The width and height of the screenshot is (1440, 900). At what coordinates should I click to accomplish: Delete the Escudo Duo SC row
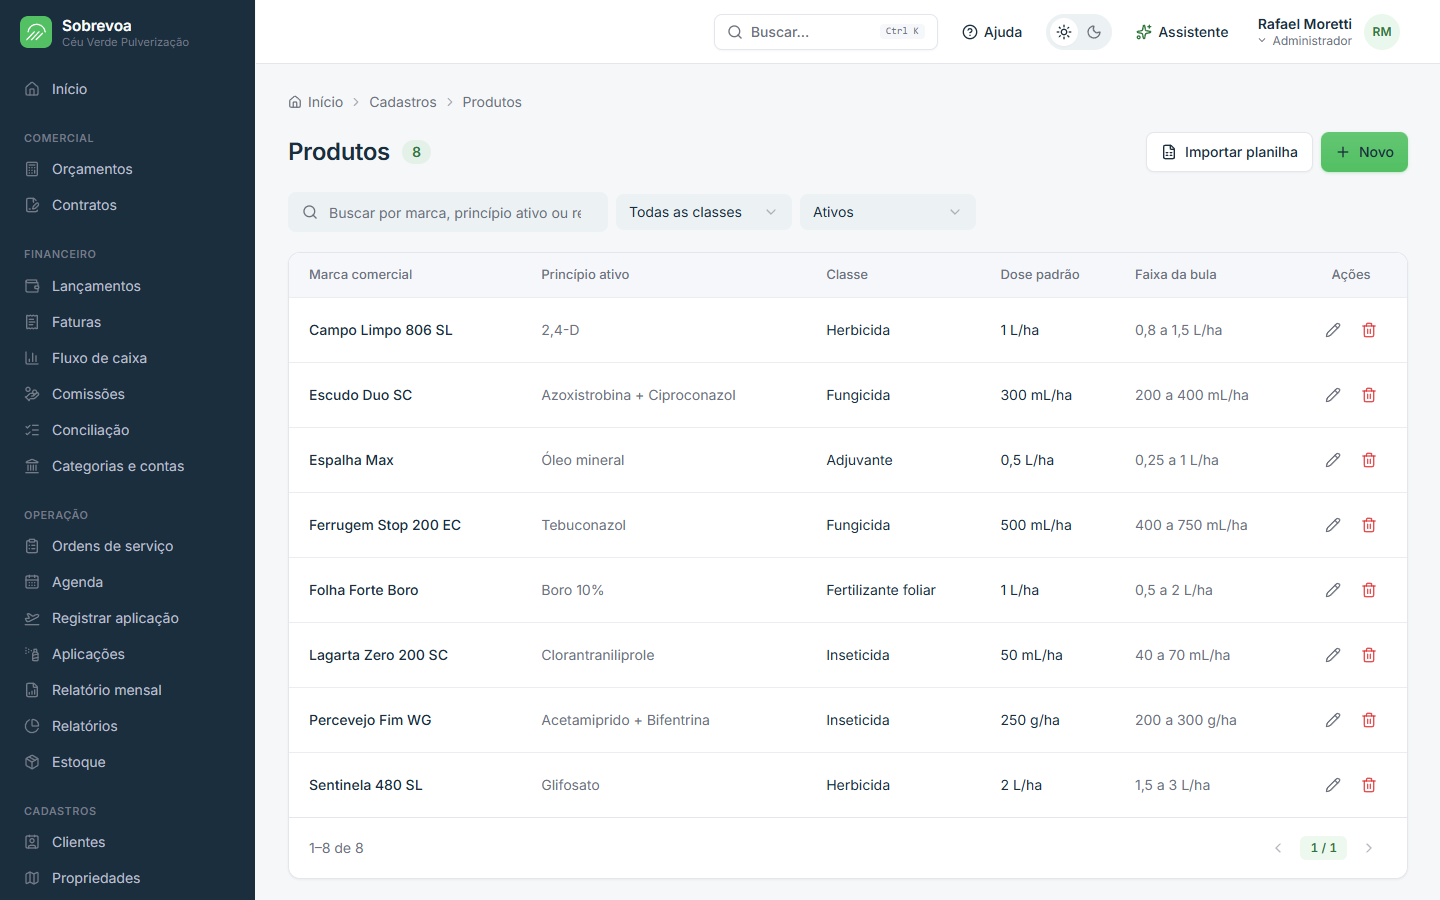(x=1369, y=395)
